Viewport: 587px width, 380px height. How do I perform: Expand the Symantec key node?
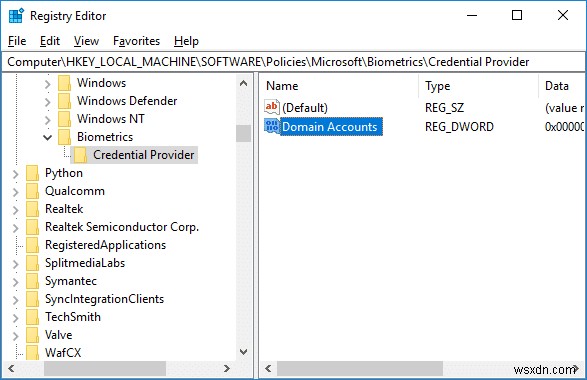click(x=16, y=282)
